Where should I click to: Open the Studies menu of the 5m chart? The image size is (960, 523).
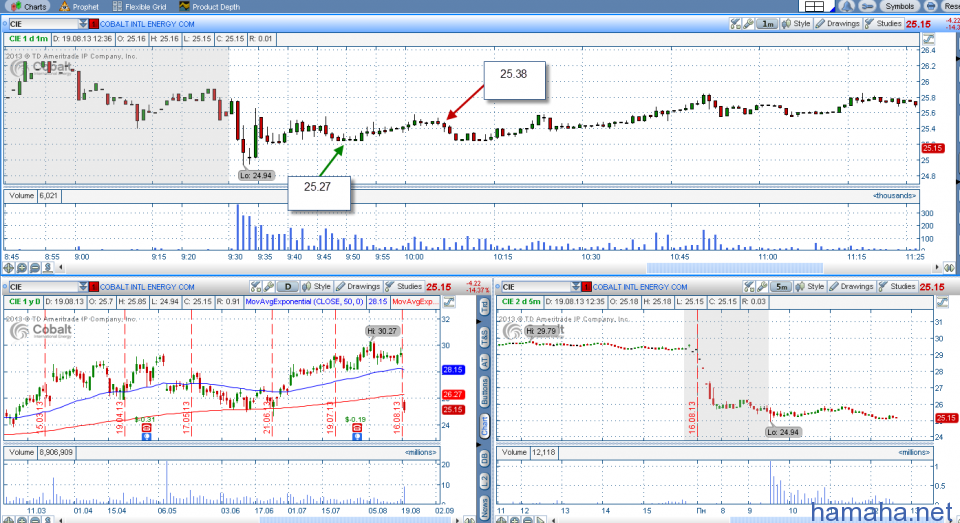click(896, 287)
